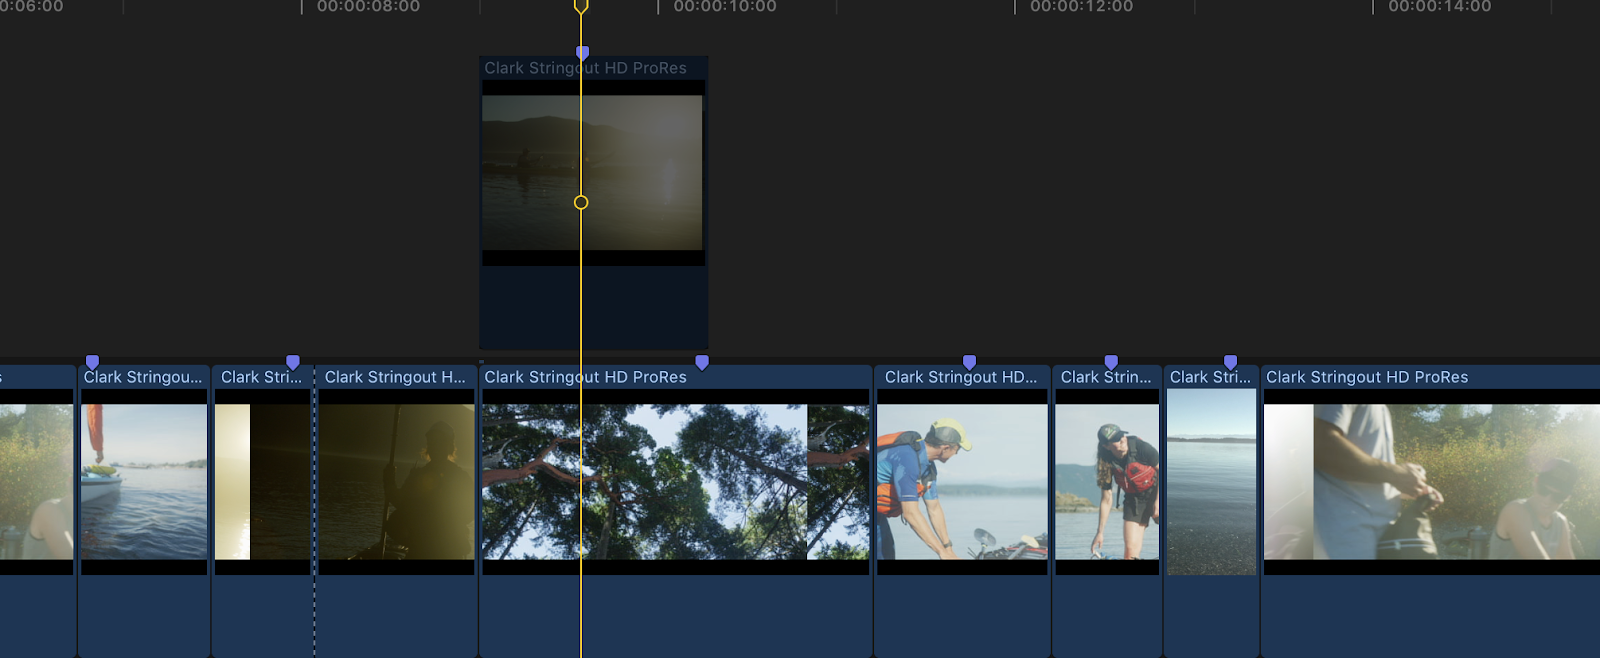Select the looking-up-at-trees clip thumbnail

click(675, 481)
